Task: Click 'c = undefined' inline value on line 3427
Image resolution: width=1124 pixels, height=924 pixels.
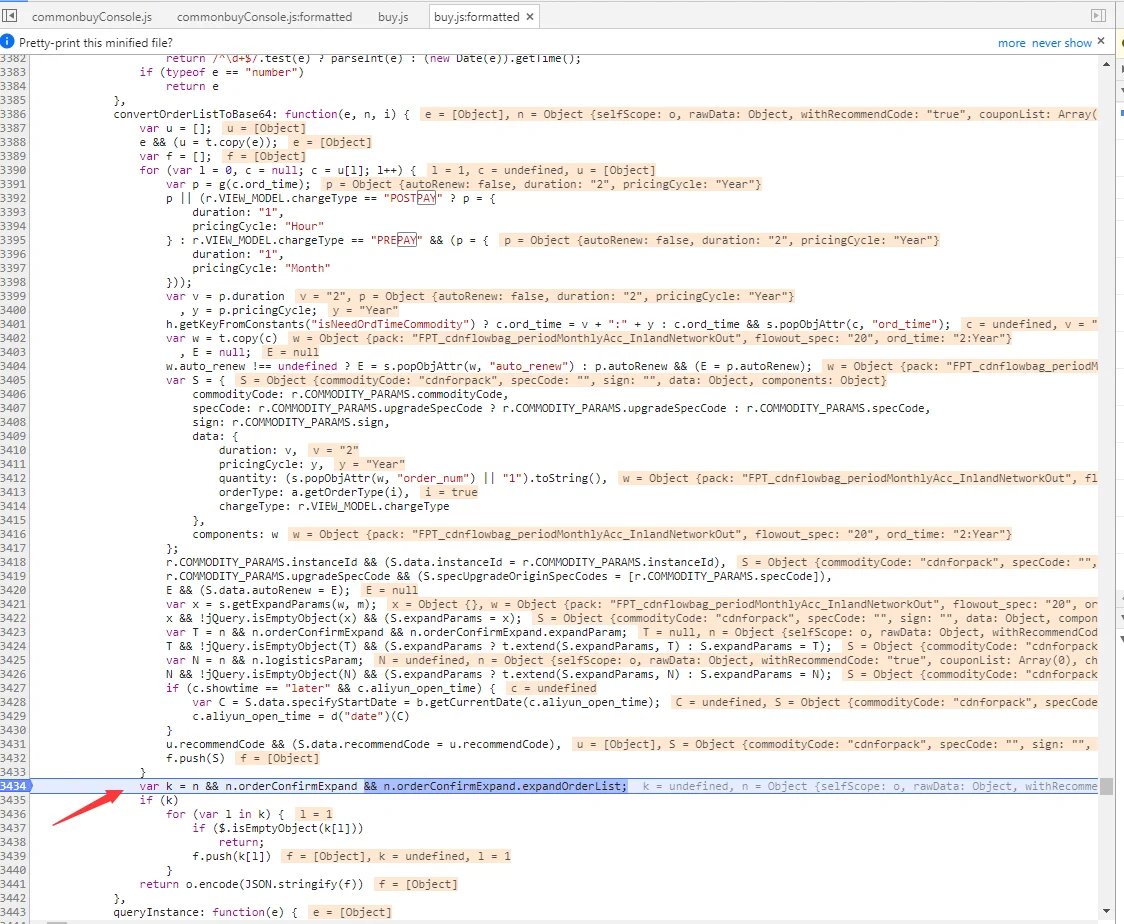Action: (x=553, y=688)
